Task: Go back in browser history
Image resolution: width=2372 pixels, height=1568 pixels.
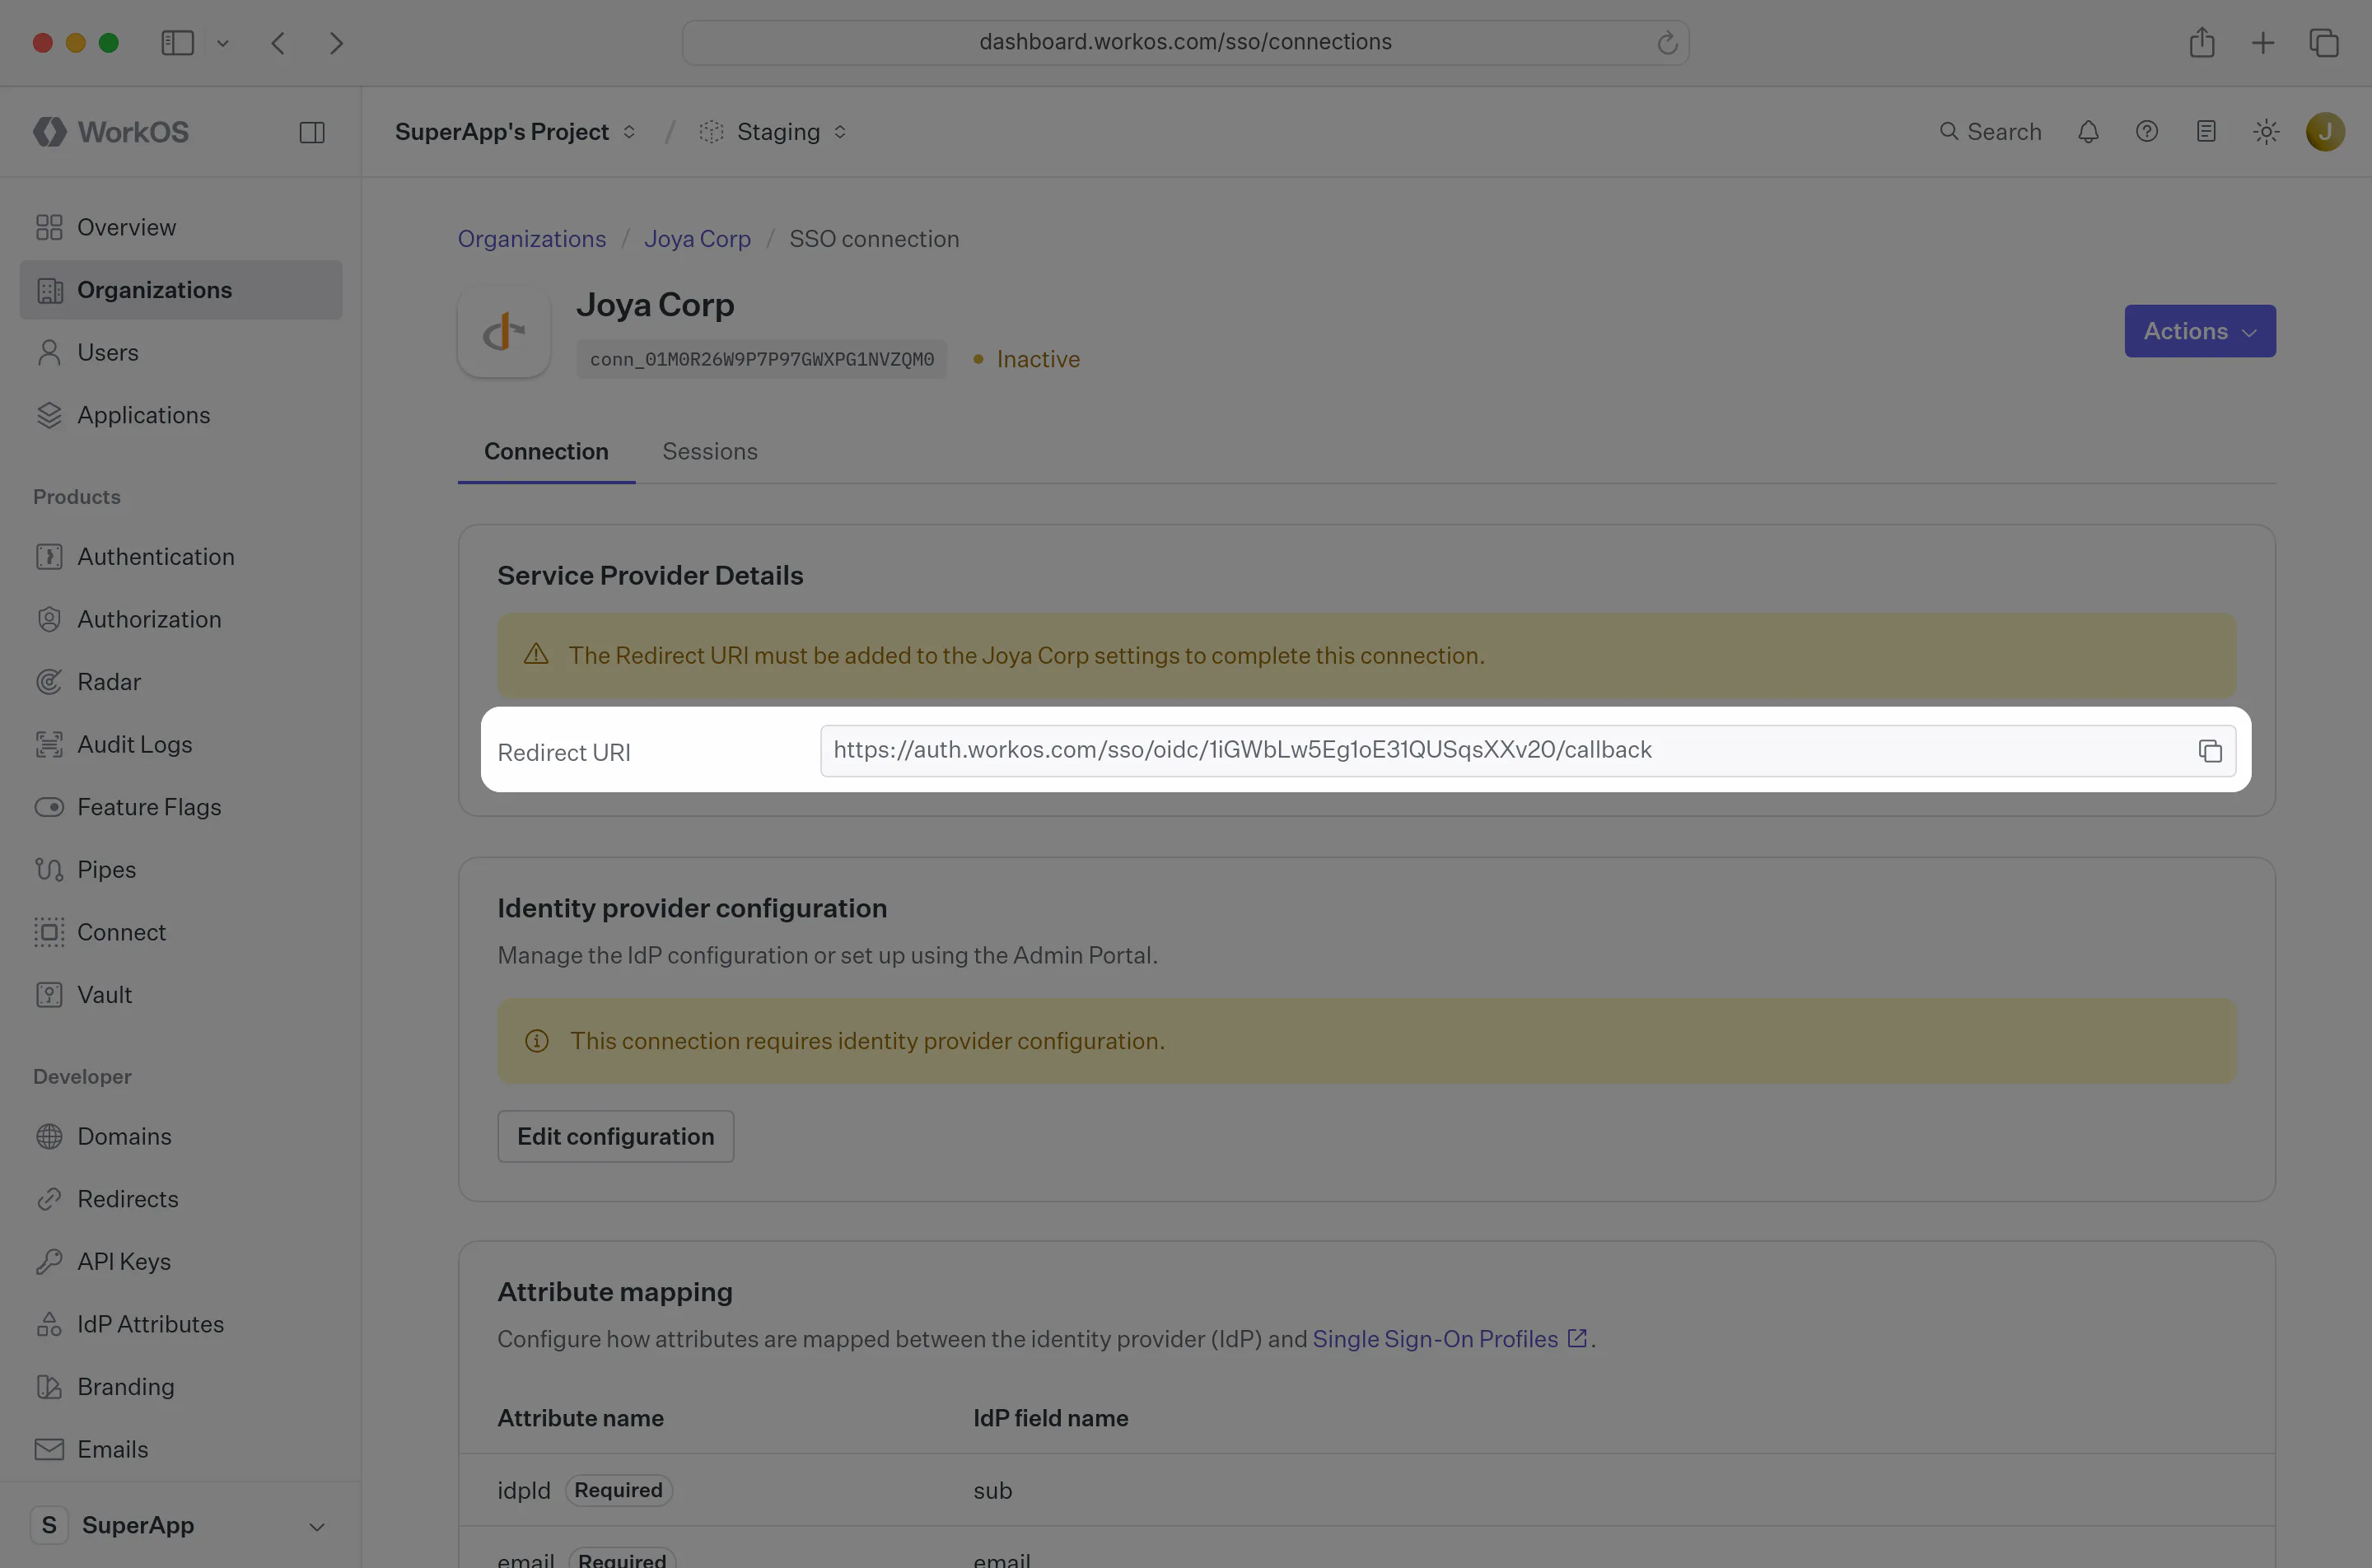Action: pos(278,43)
